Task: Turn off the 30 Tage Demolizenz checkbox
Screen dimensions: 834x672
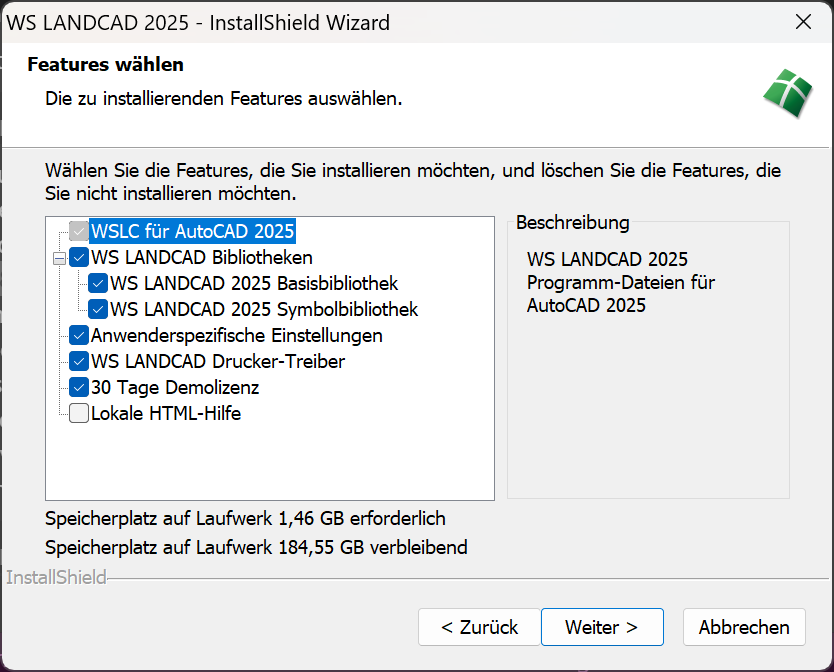Action: (79, 387)
